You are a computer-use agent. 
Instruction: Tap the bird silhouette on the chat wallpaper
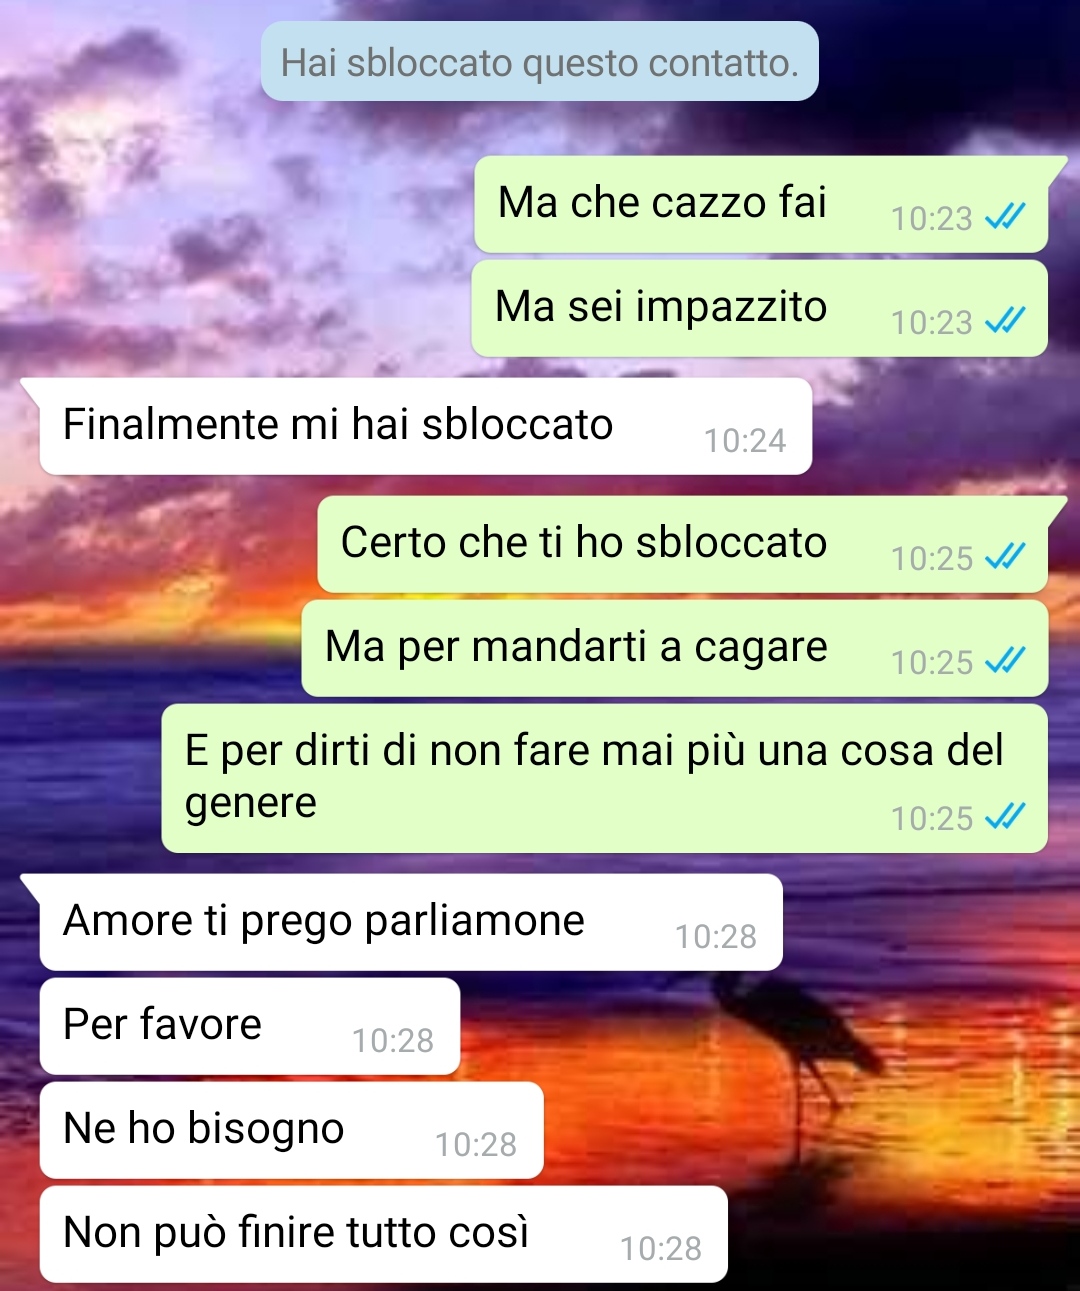click(790, 1030)
